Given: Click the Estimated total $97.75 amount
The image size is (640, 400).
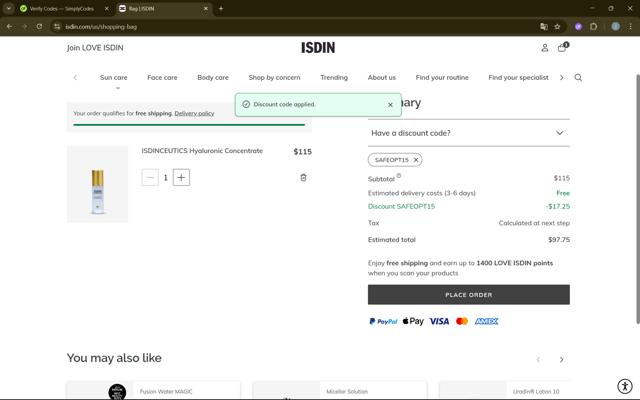Looking at the screenshot, I should click(x=559, y=240).
